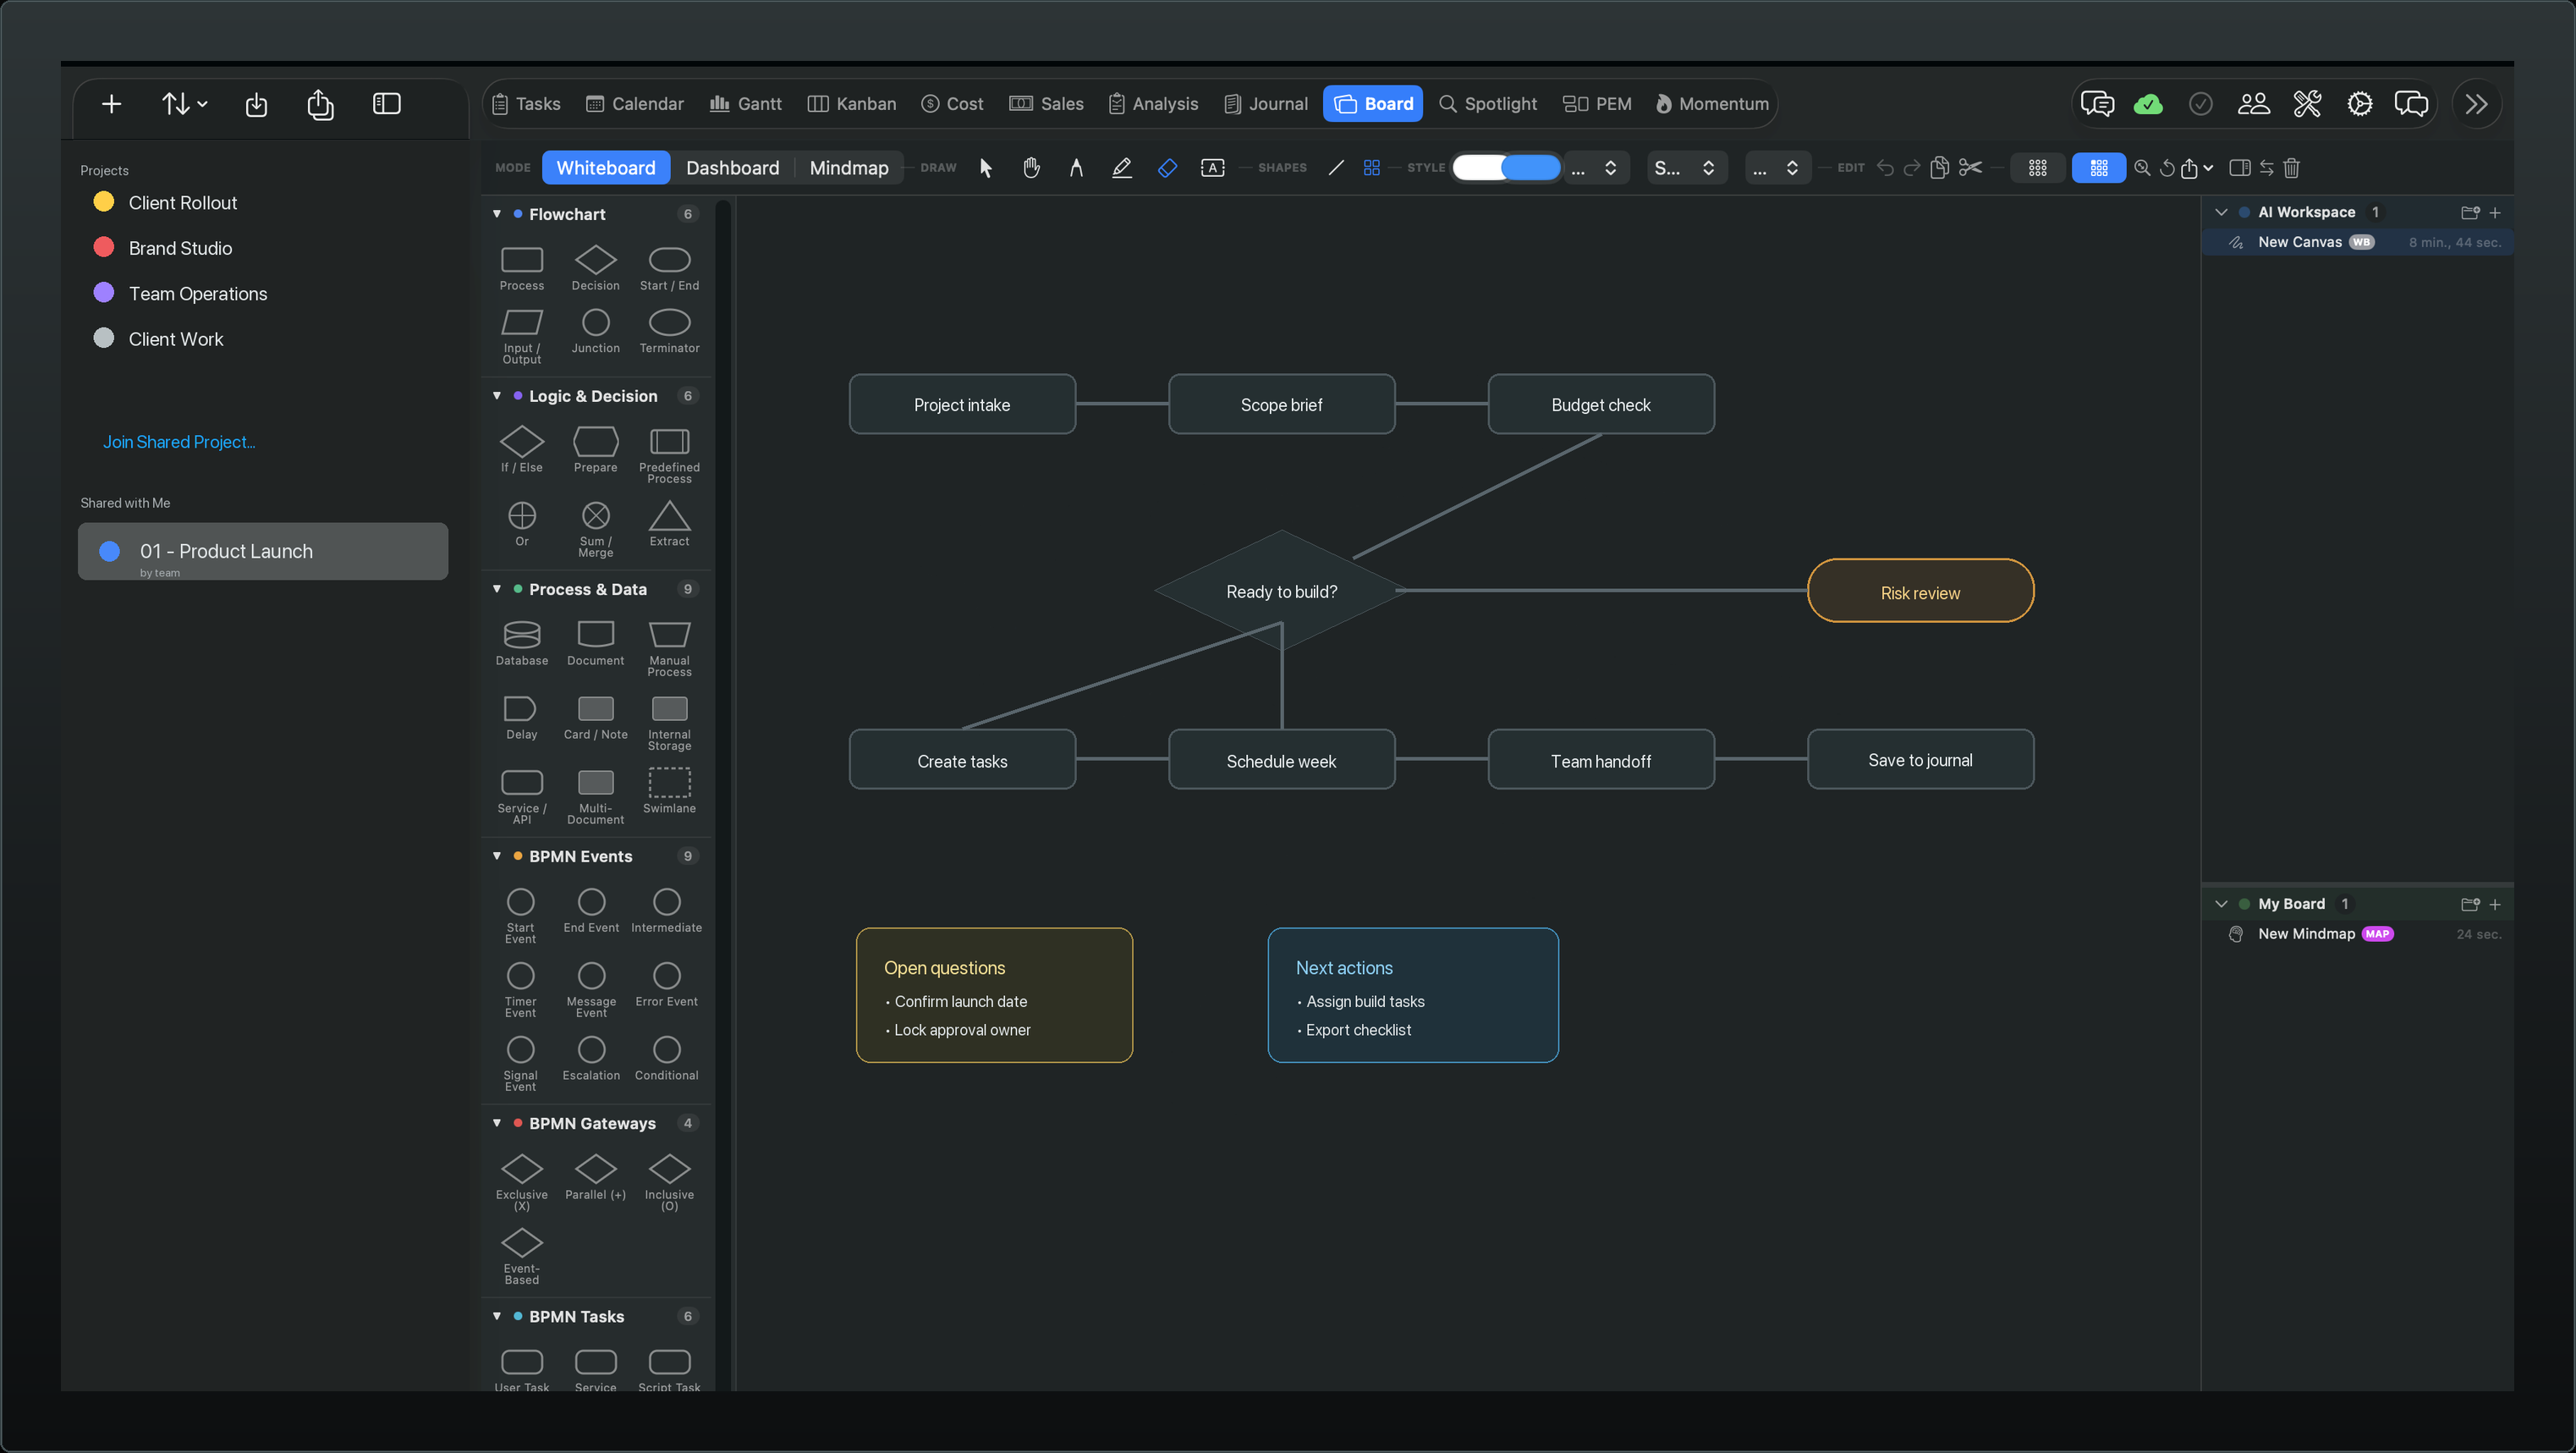Open the S... style dropdown
Viewport: 2576px width, 1453px height.
click(1685, 168)
